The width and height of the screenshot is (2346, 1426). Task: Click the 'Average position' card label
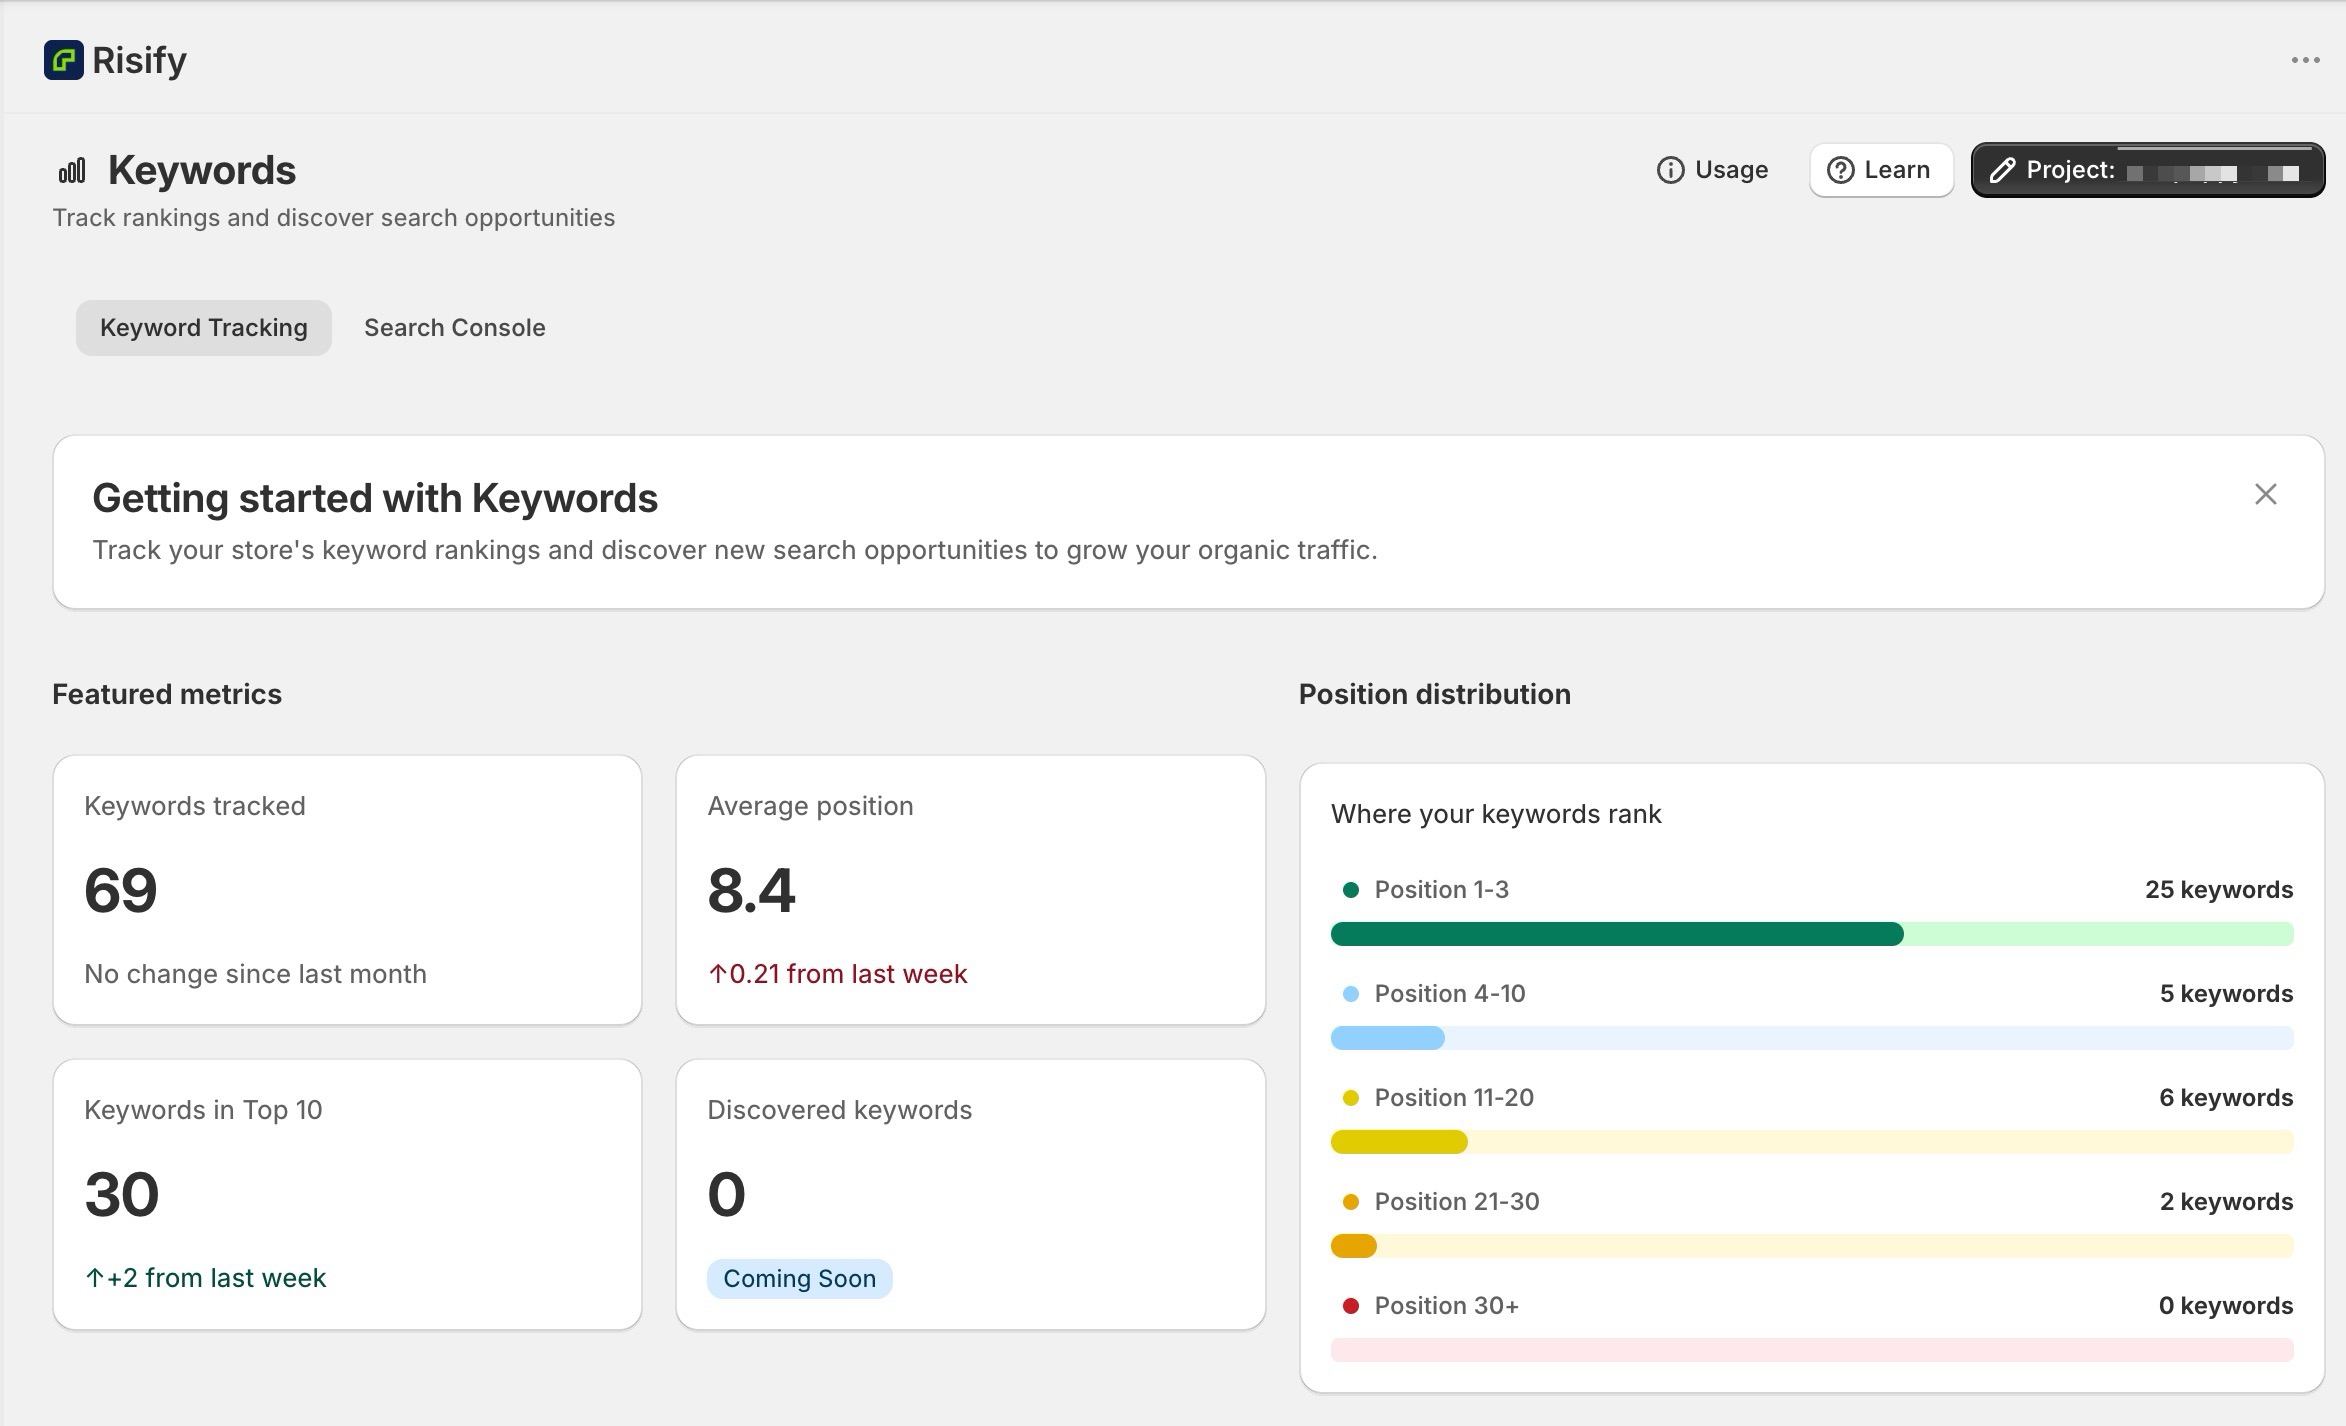810,806
